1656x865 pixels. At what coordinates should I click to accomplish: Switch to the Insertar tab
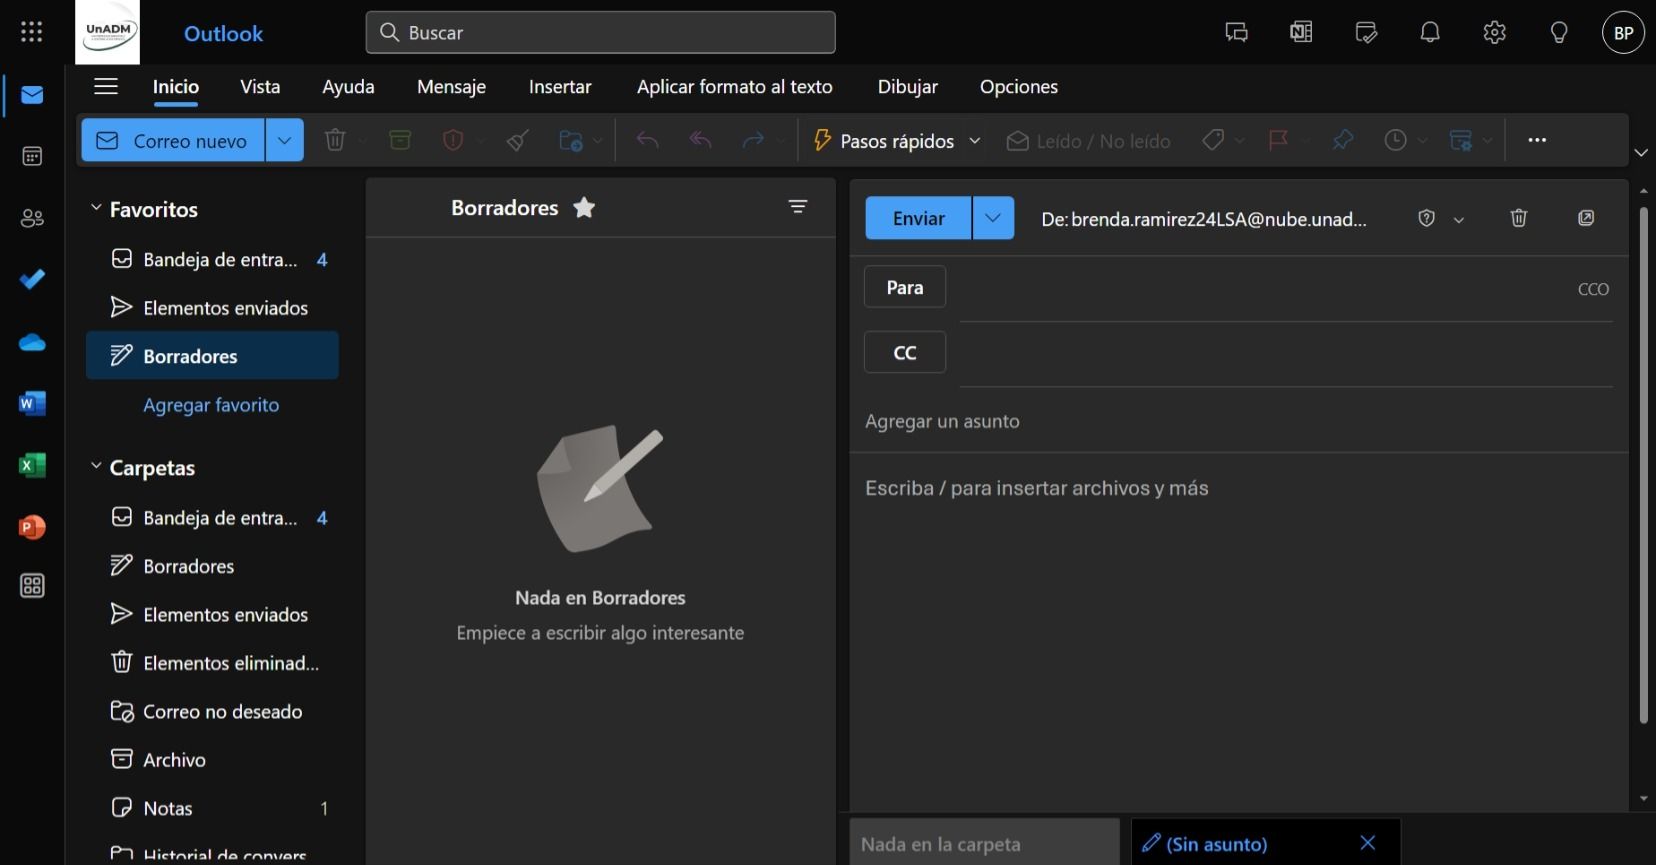click(559, 87)
